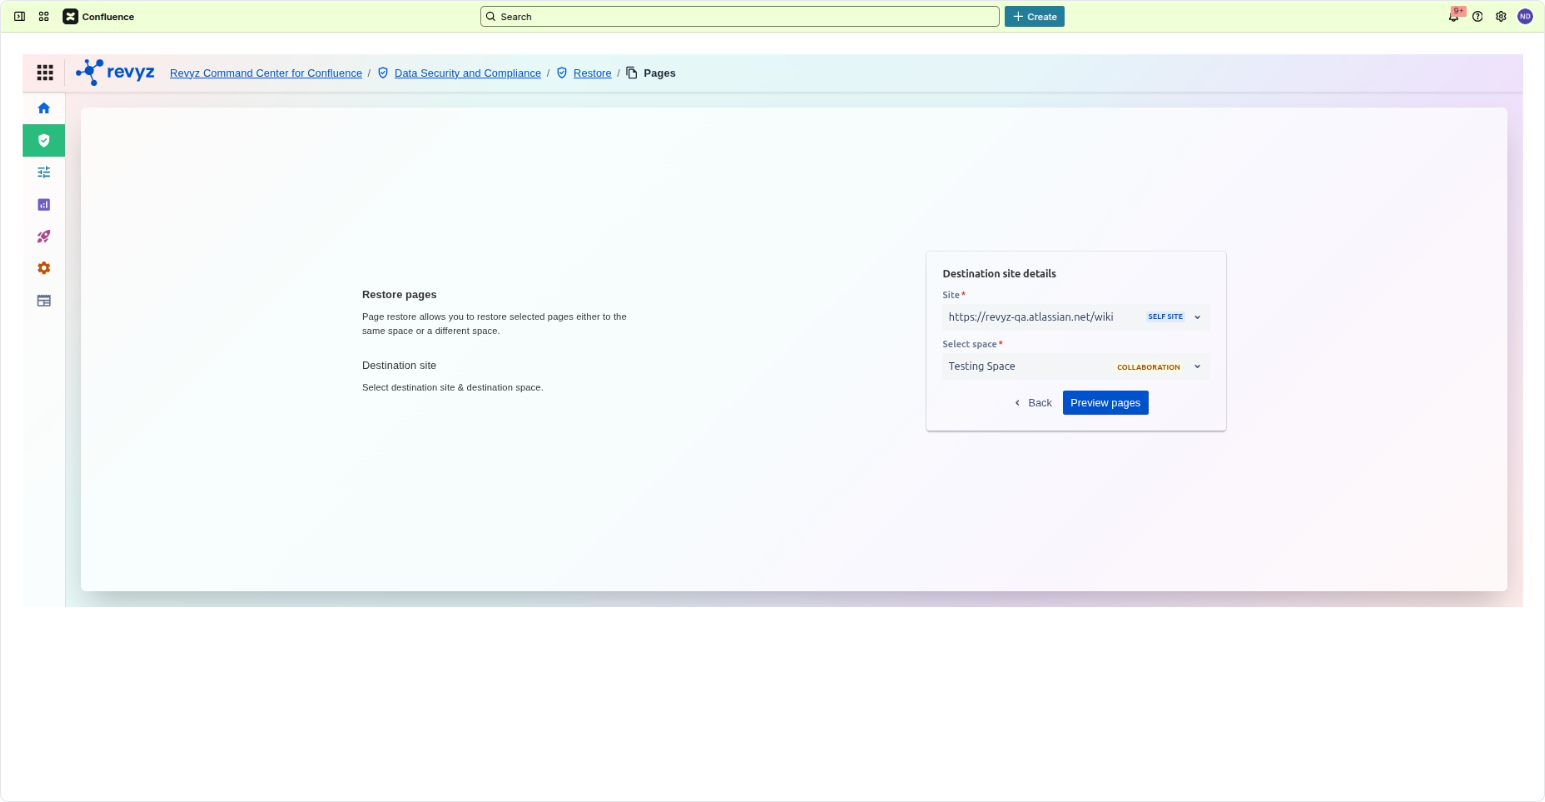Screen dimensions: 1545x802
Task: Click the green shield security icon in sidebar
Action: tap(44, 141)
